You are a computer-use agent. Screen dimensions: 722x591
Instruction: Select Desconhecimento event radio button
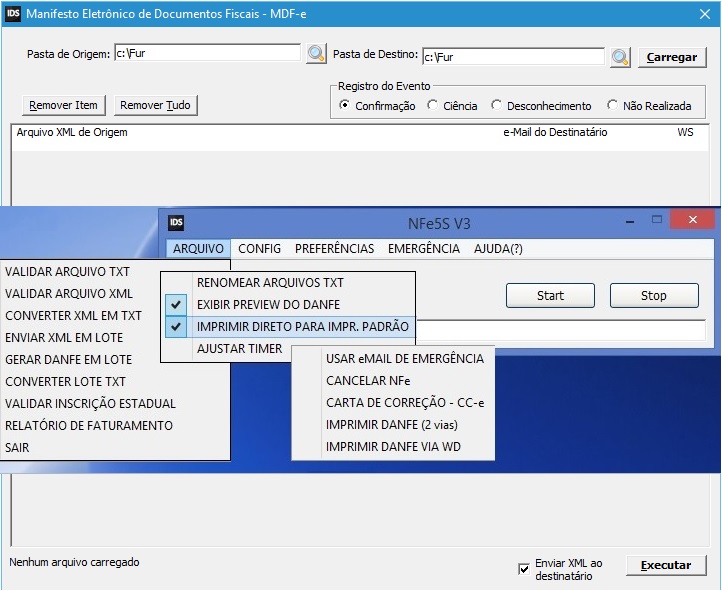[x=496, y=105]
